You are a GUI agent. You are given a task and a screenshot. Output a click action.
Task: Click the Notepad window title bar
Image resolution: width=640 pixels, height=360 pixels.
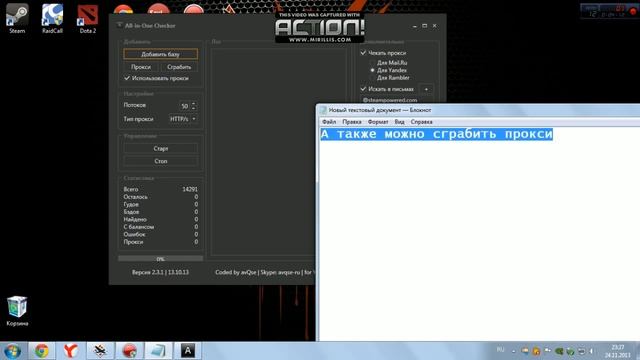[x=478, y=110]
